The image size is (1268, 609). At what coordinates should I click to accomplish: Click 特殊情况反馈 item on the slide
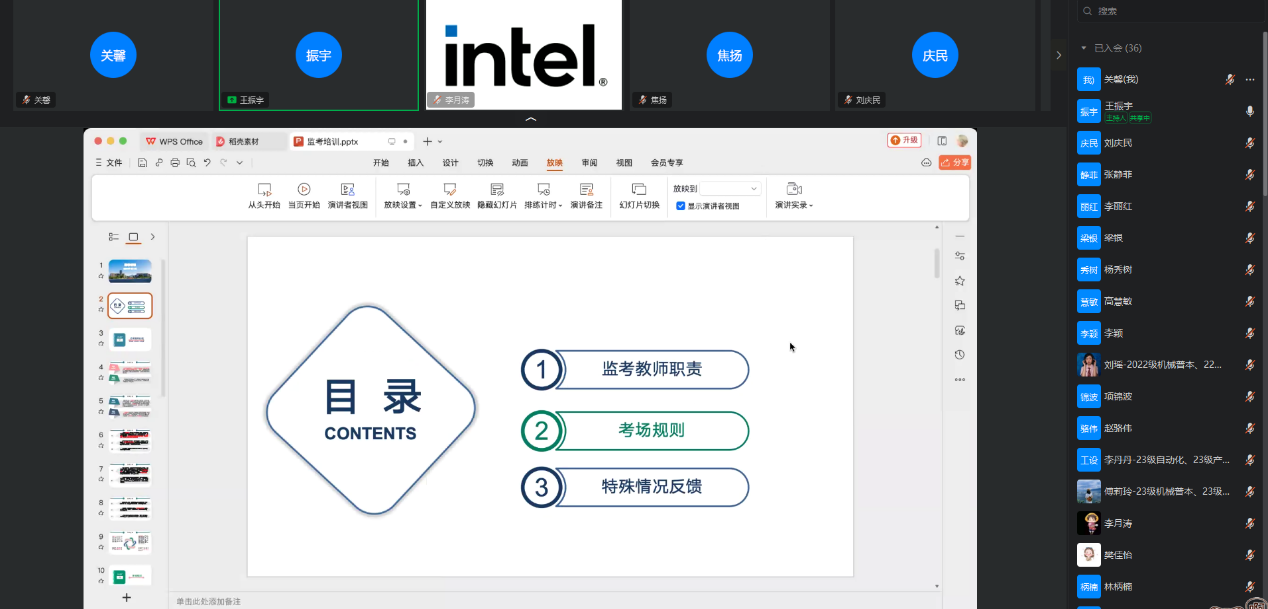(x=651, y=487)
